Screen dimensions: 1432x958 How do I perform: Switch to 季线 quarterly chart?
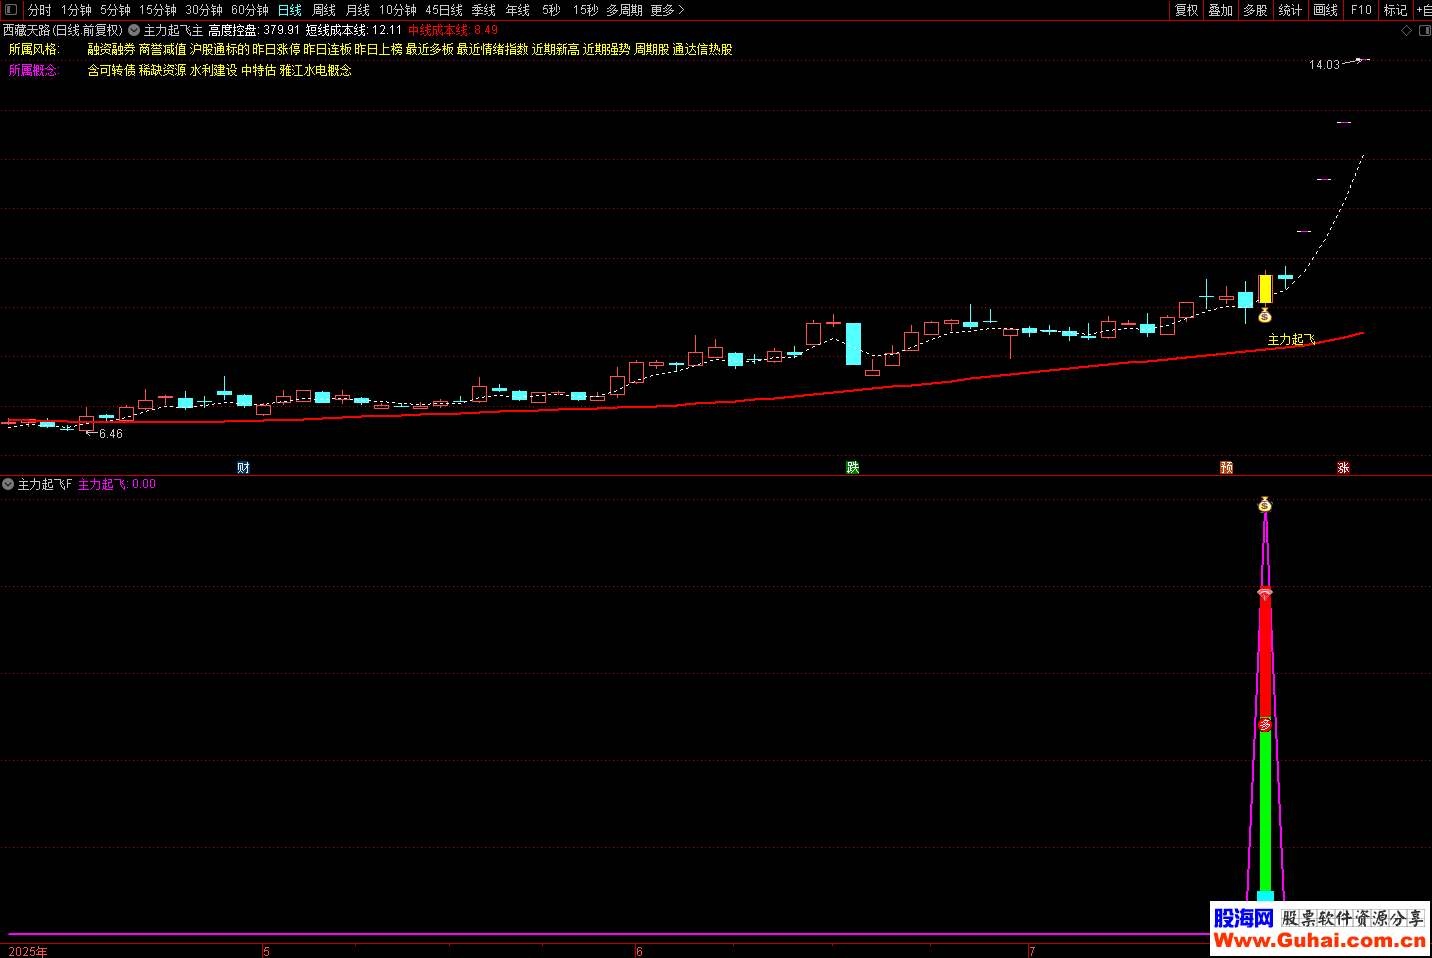(484, 10)
